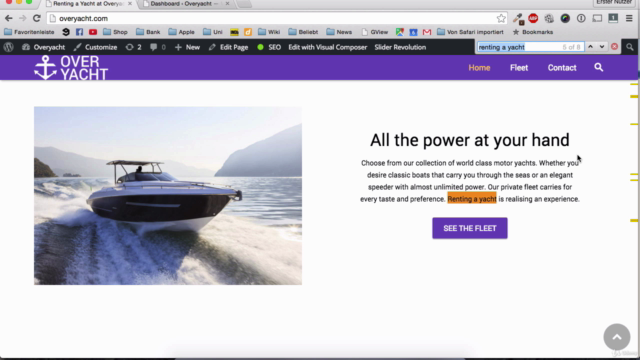The height and width of the screenshot is (360, 640).
Task: Open the Beliebt bookmarks folder
Action: pos(303,32)
